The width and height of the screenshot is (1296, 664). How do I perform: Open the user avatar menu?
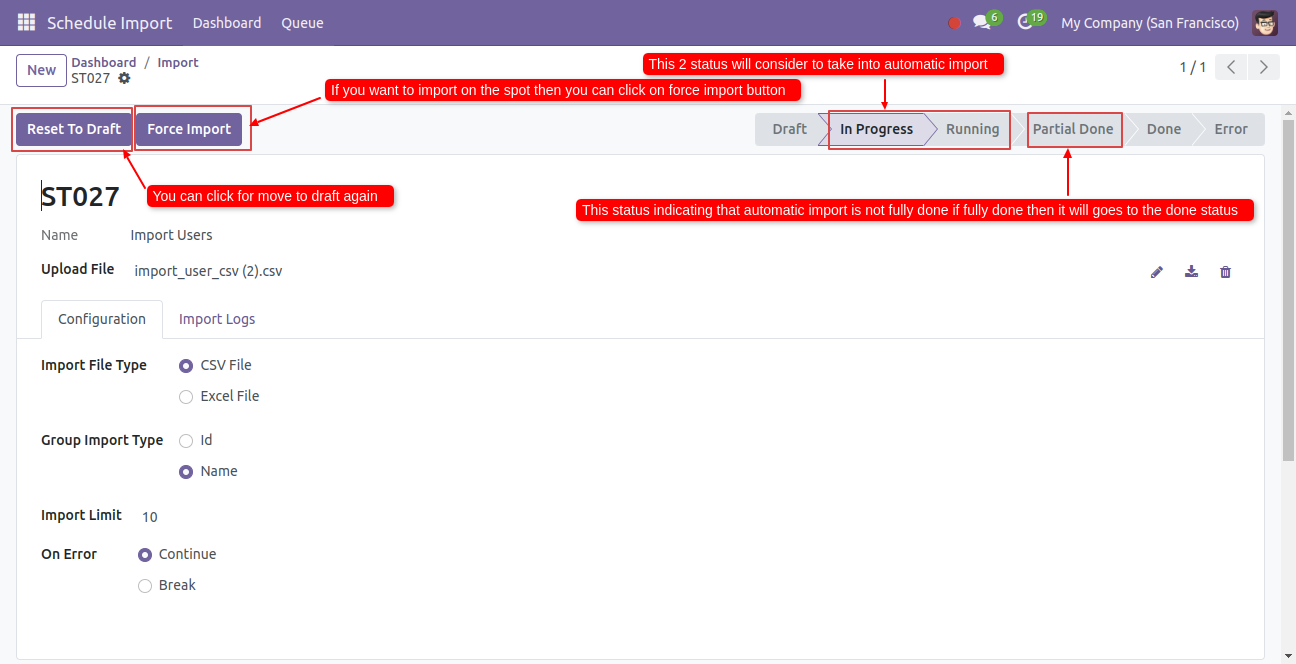pyautogui.click(x=1265, y=22)
